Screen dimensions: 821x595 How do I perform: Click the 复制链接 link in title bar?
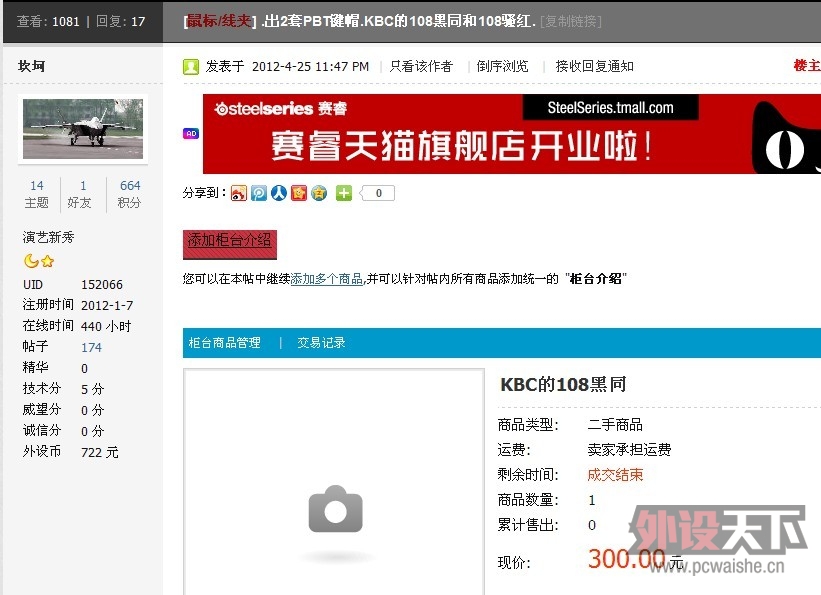coord(571,21)
